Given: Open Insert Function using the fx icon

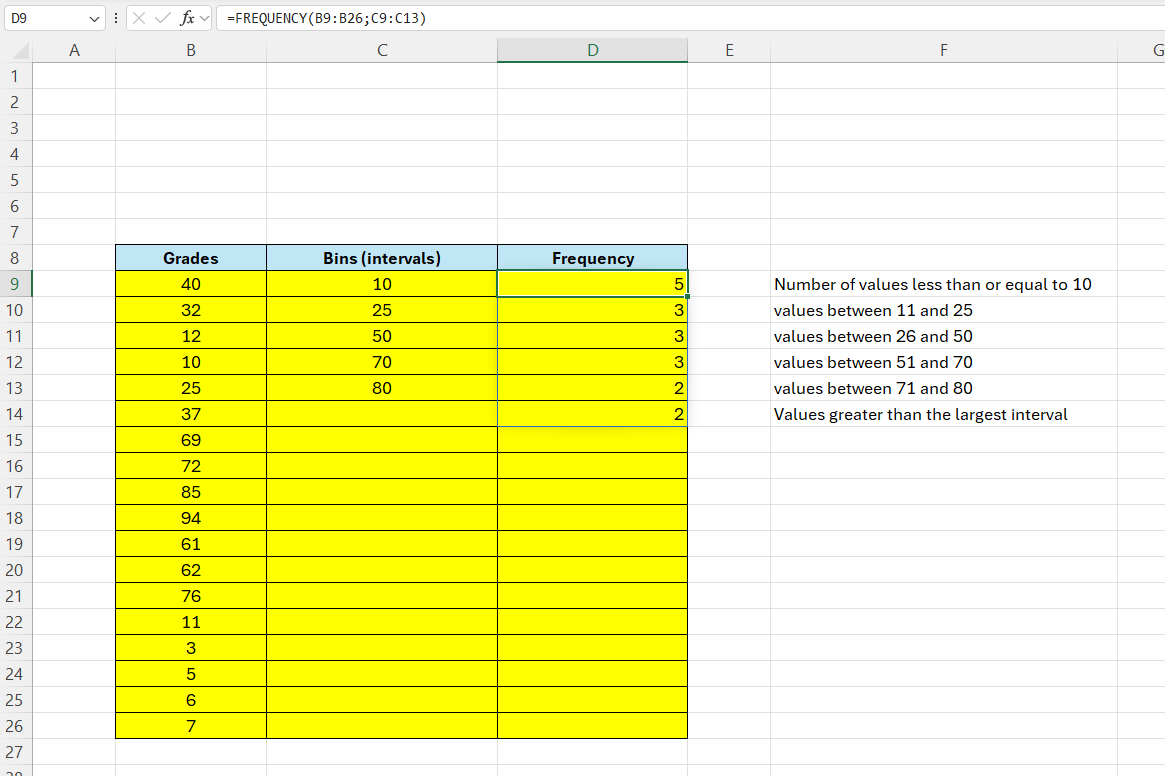Looking at the screenshot, I should pyautogui.click(x=184, y=18).
